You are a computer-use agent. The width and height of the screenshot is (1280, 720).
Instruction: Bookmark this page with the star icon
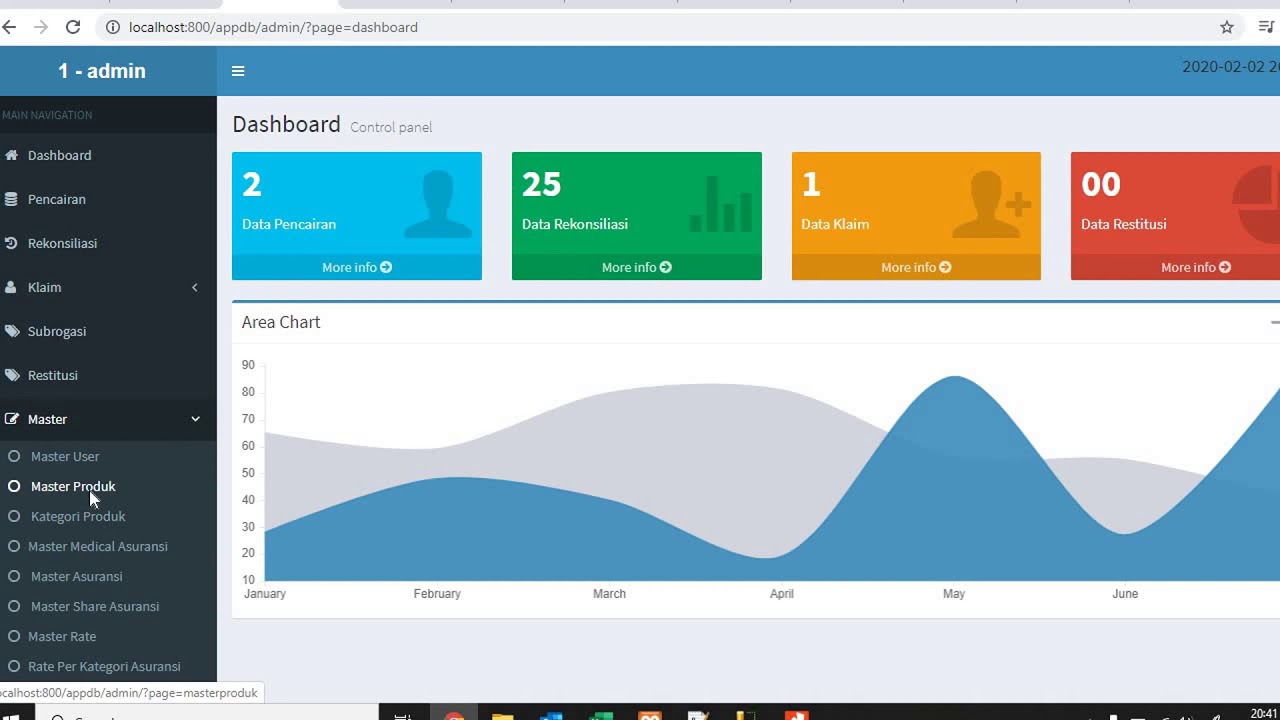coord(1227,27)
